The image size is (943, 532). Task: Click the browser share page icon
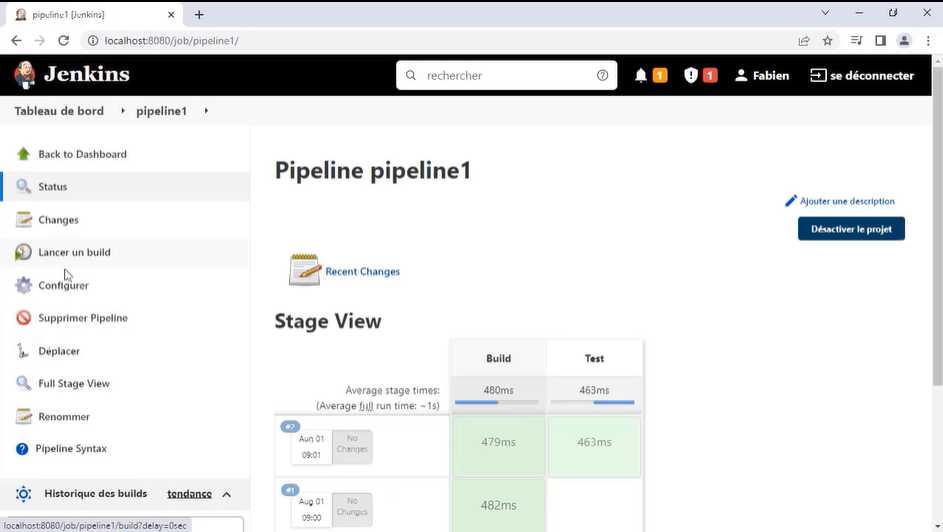(803, 40)
